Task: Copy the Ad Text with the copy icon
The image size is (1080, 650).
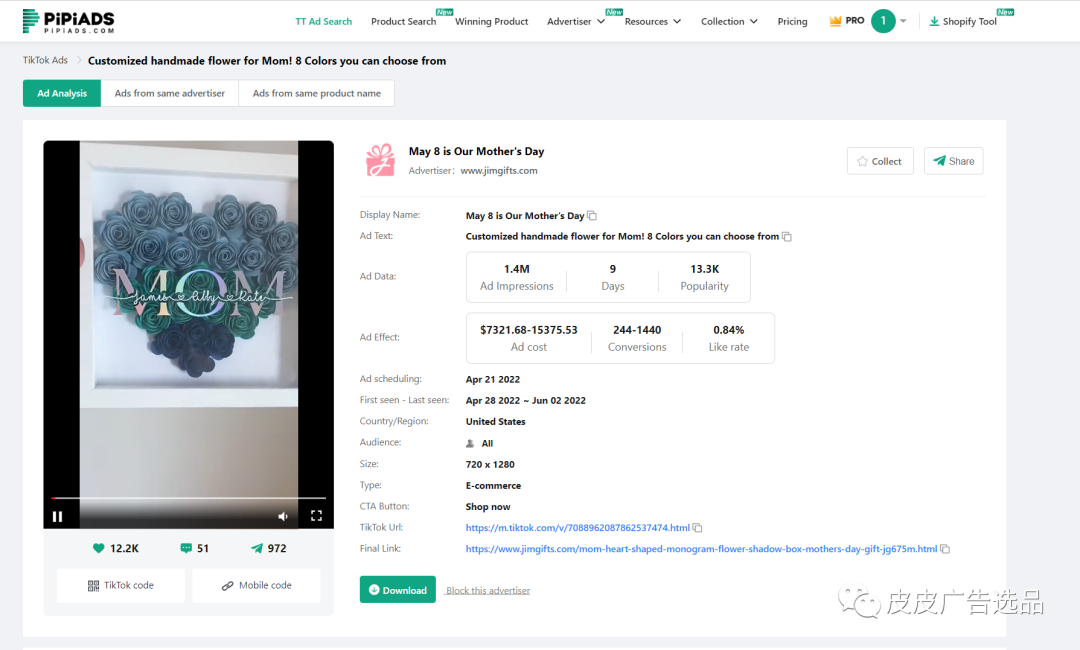Action: (x=787, y=237)
